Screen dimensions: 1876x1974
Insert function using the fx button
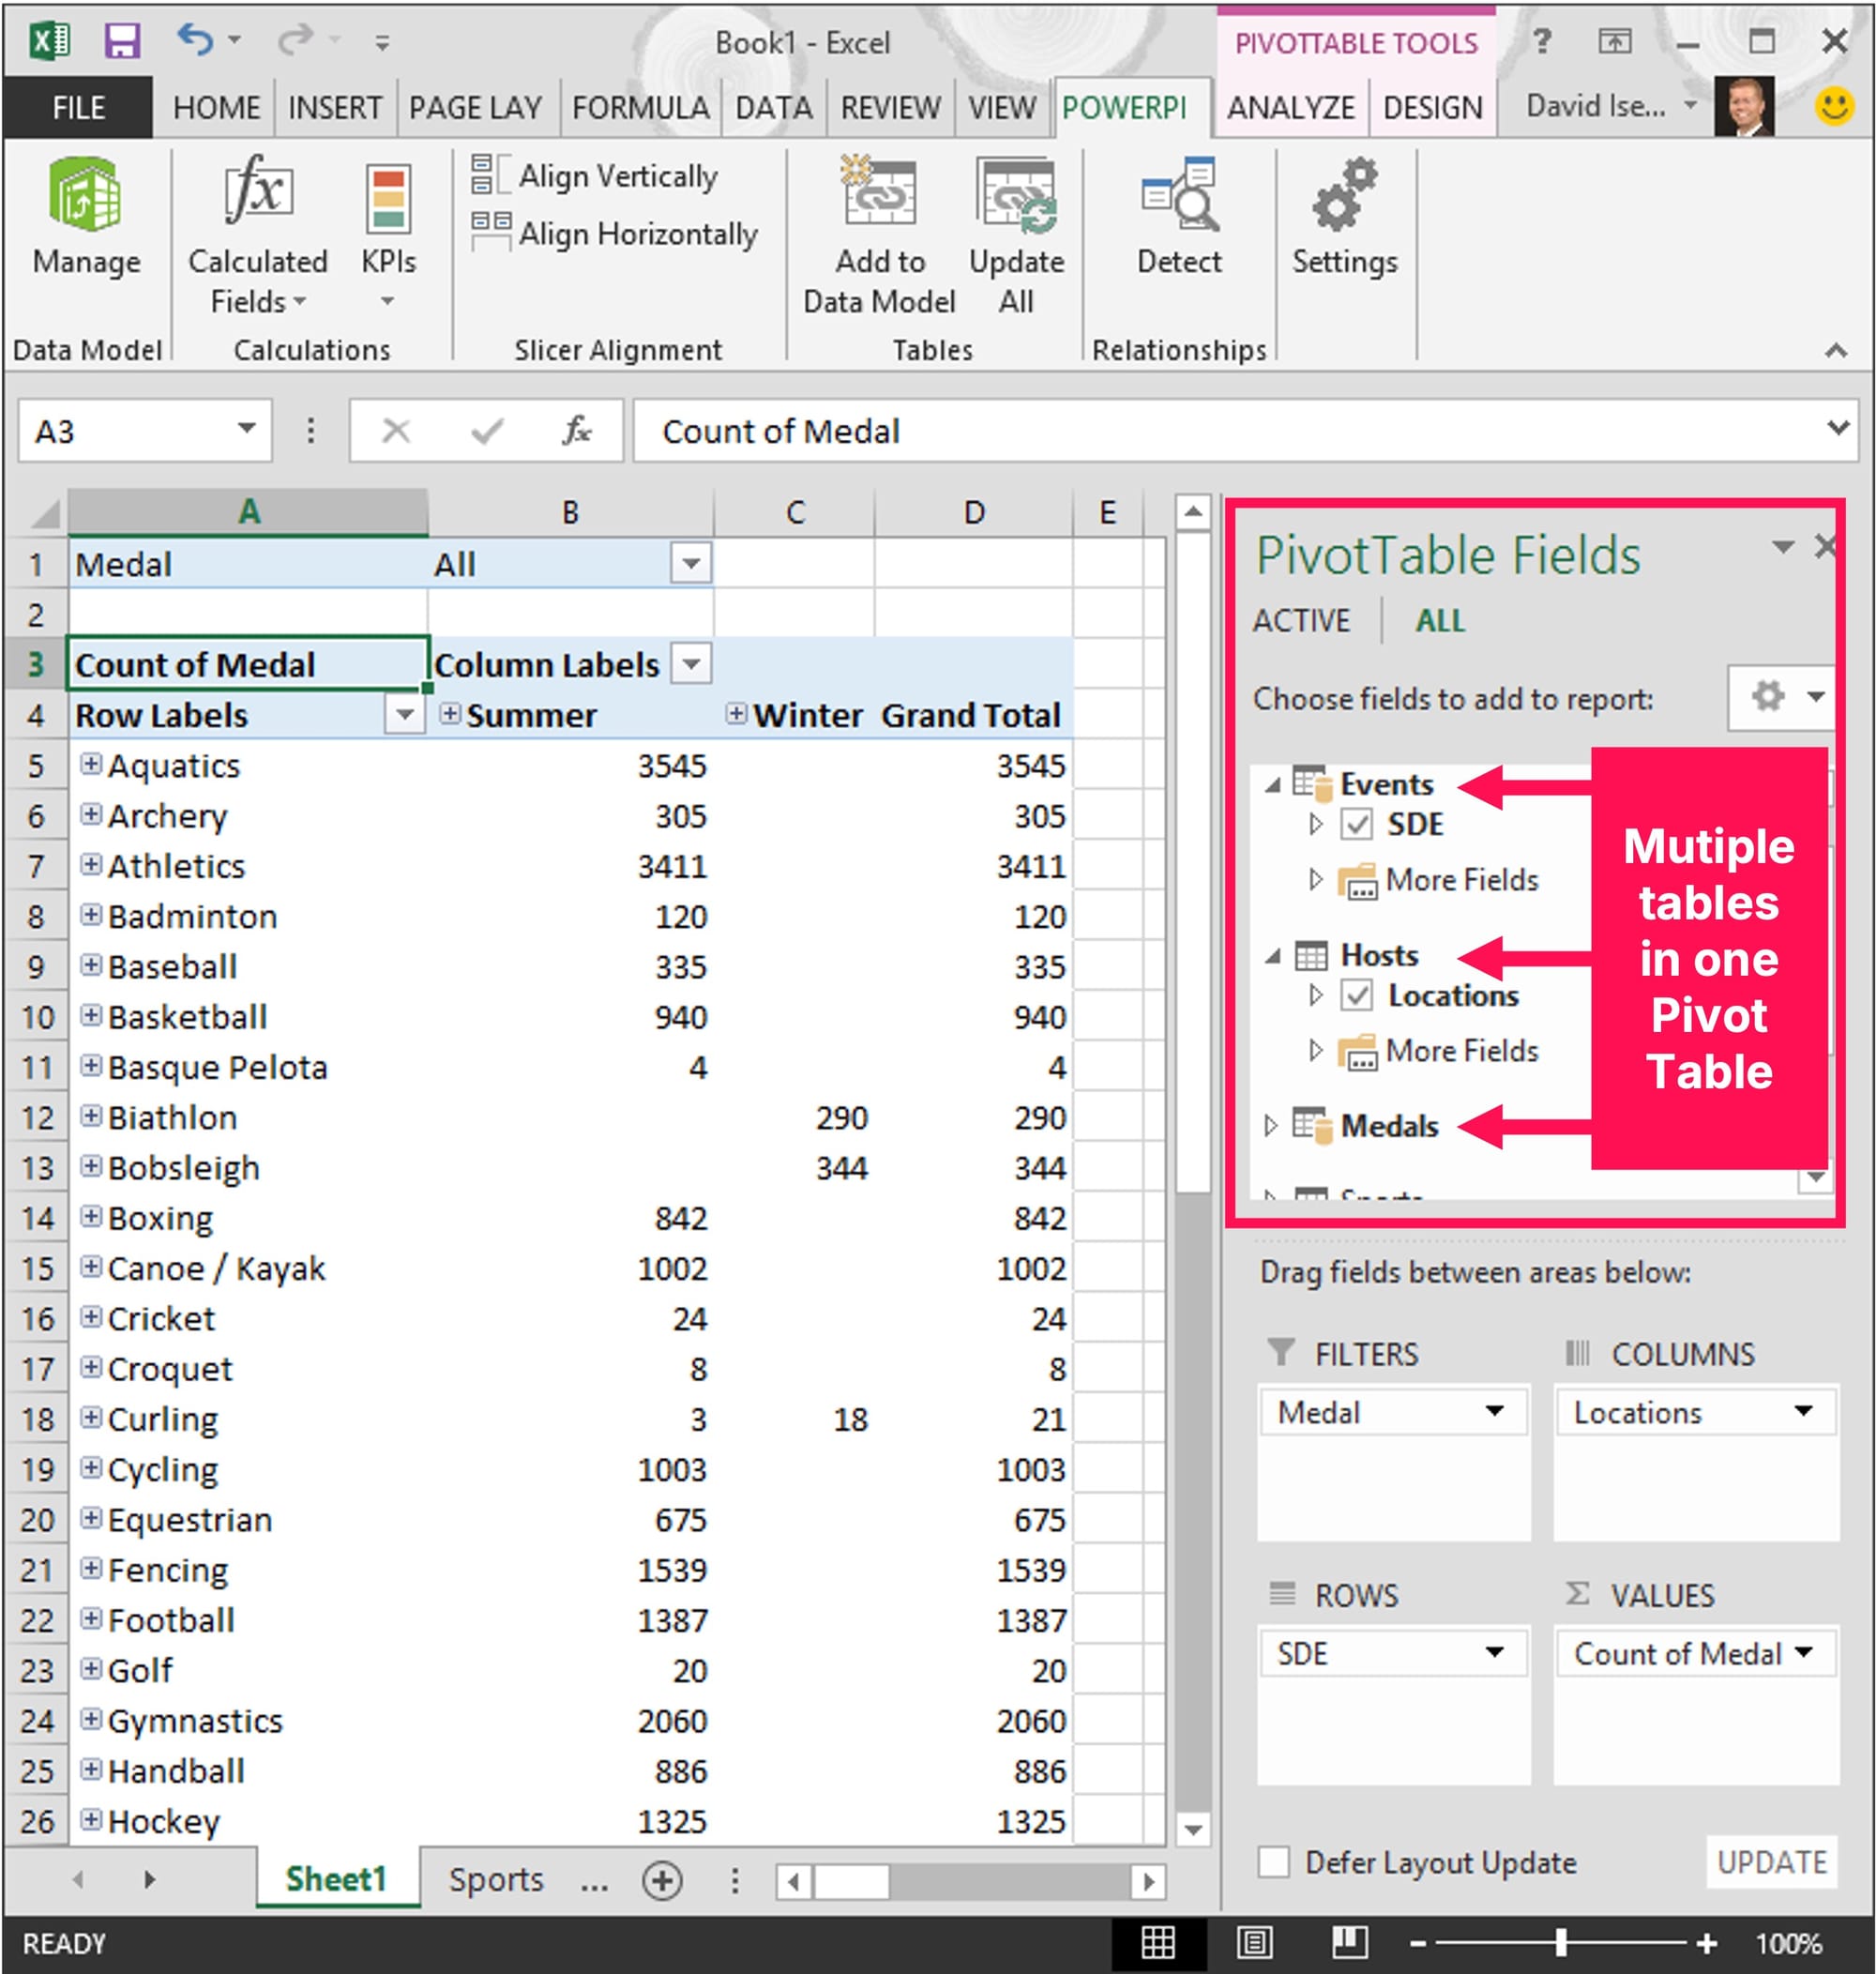(x=577, y=431)
